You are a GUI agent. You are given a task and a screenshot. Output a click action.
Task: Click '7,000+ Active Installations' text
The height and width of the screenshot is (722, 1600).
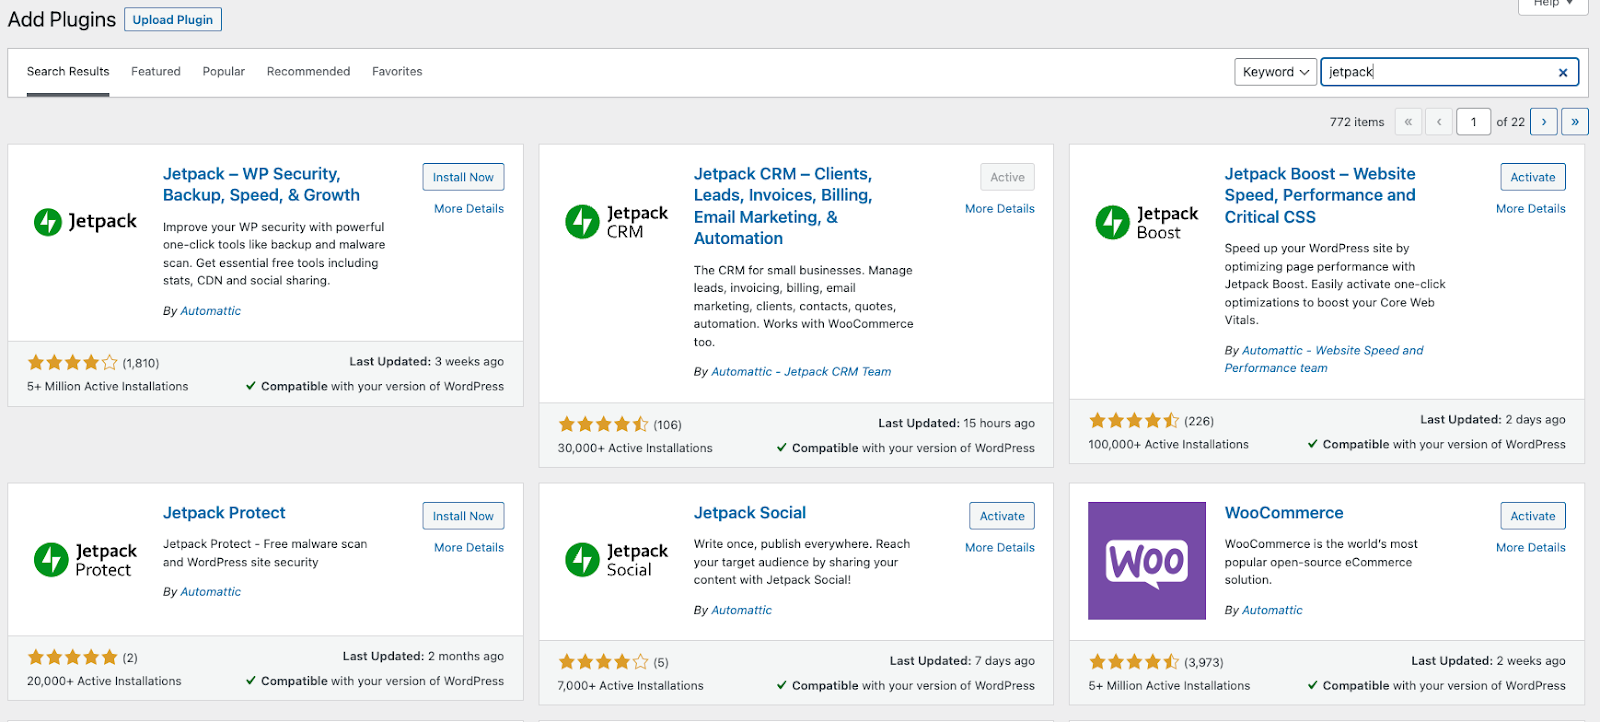tap(631, 686)
